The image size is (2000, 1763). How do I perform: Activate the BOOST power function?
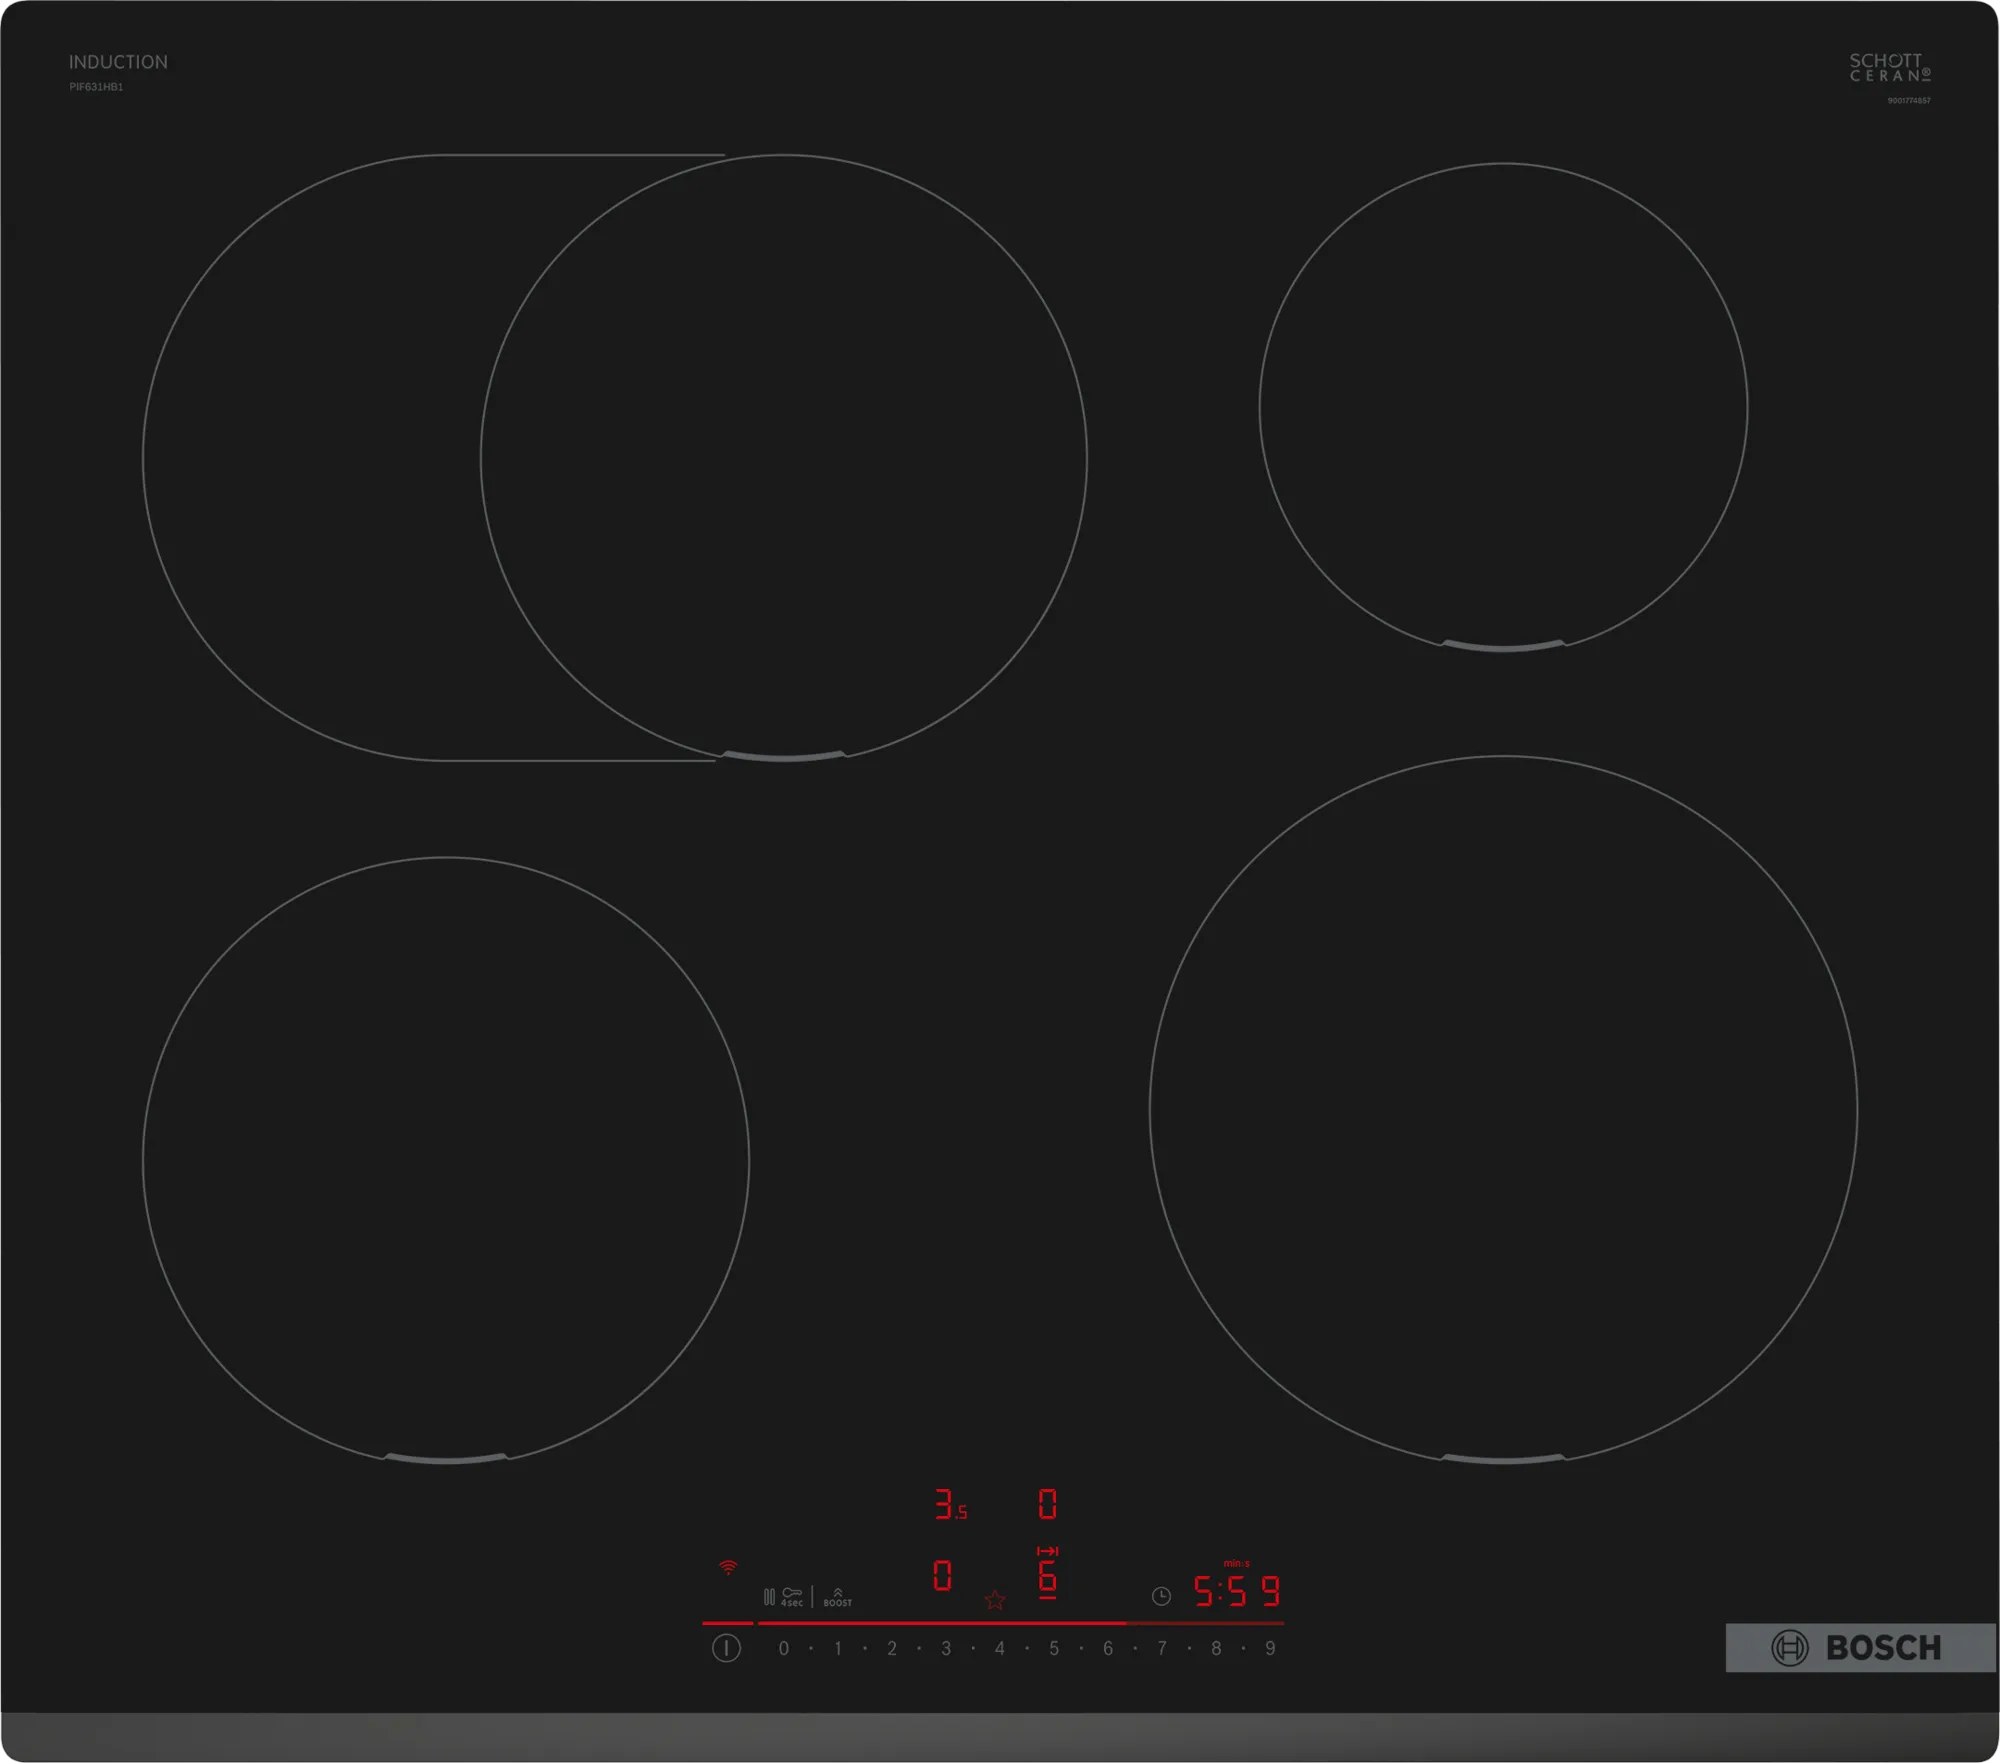click(x=837, y=1597)
